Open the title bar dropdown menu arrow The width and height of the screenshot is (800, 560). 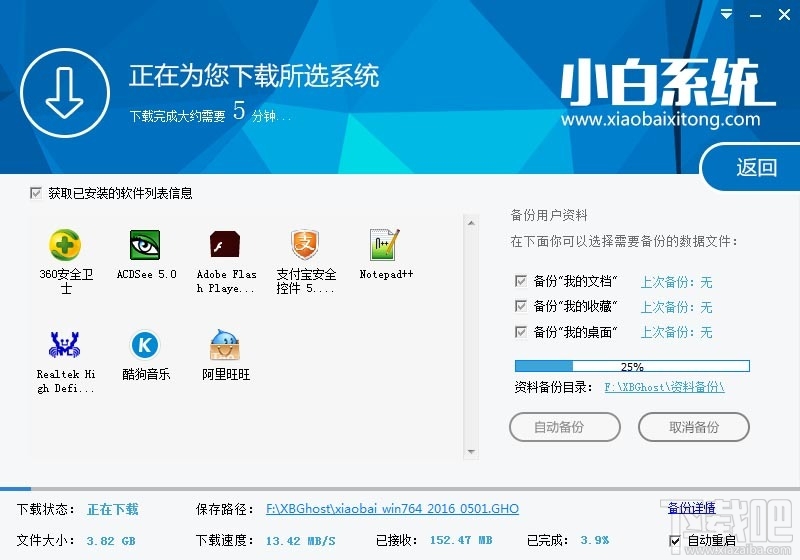(x=726, y=14)
